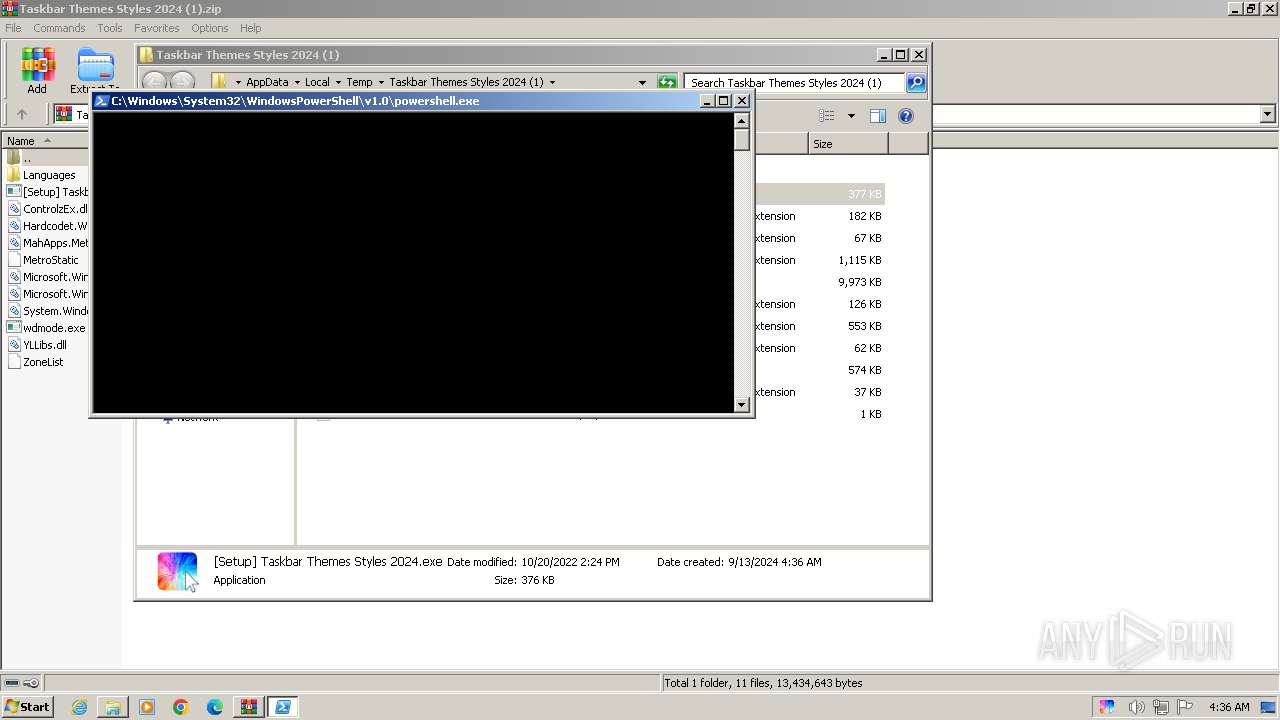Switch to WinRAR taskbar button
Viewport: 1280px width, 720px height.
(248, 707)
